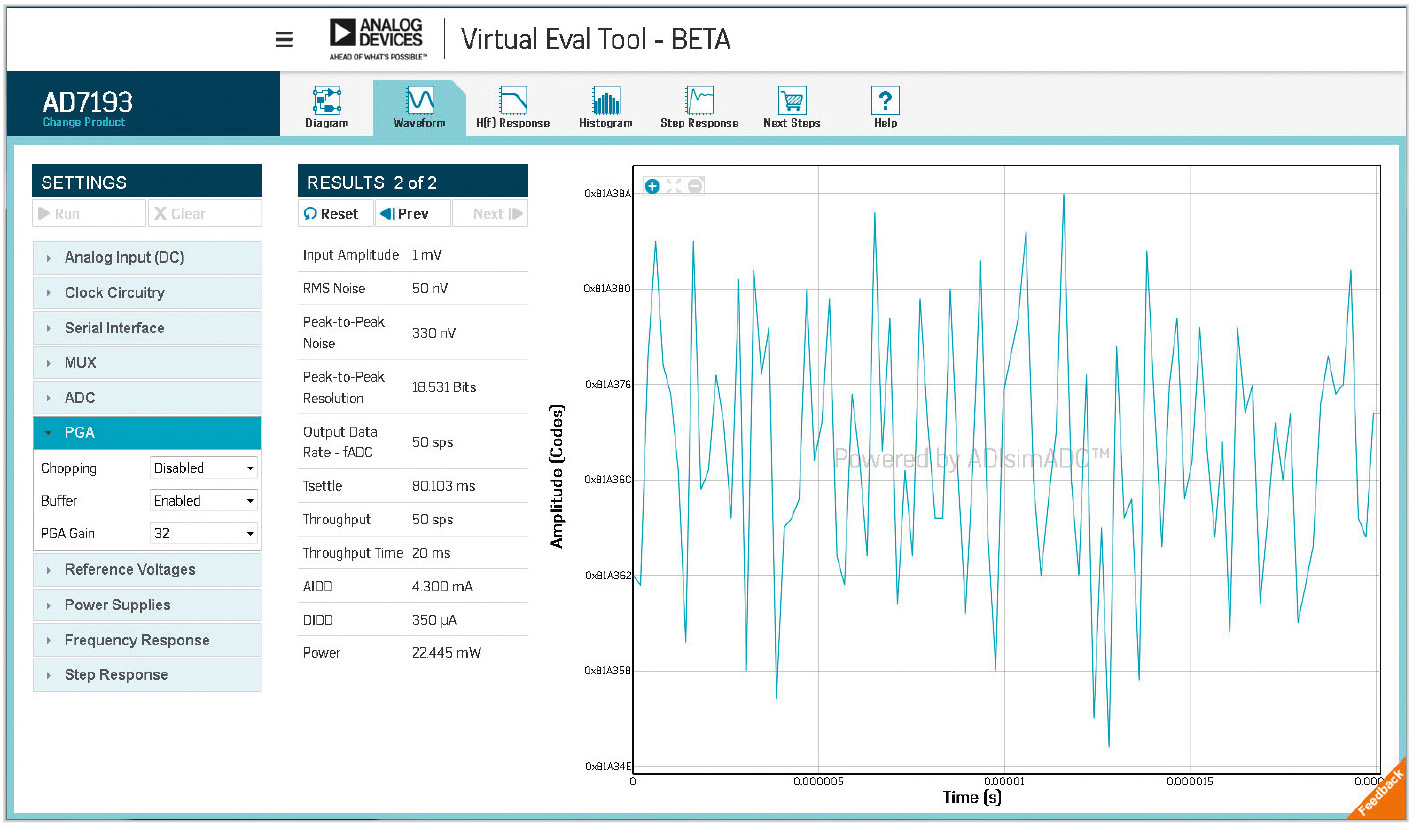
Task: Expand the Reference Voltages section
Action: click(x=147, y=570)
